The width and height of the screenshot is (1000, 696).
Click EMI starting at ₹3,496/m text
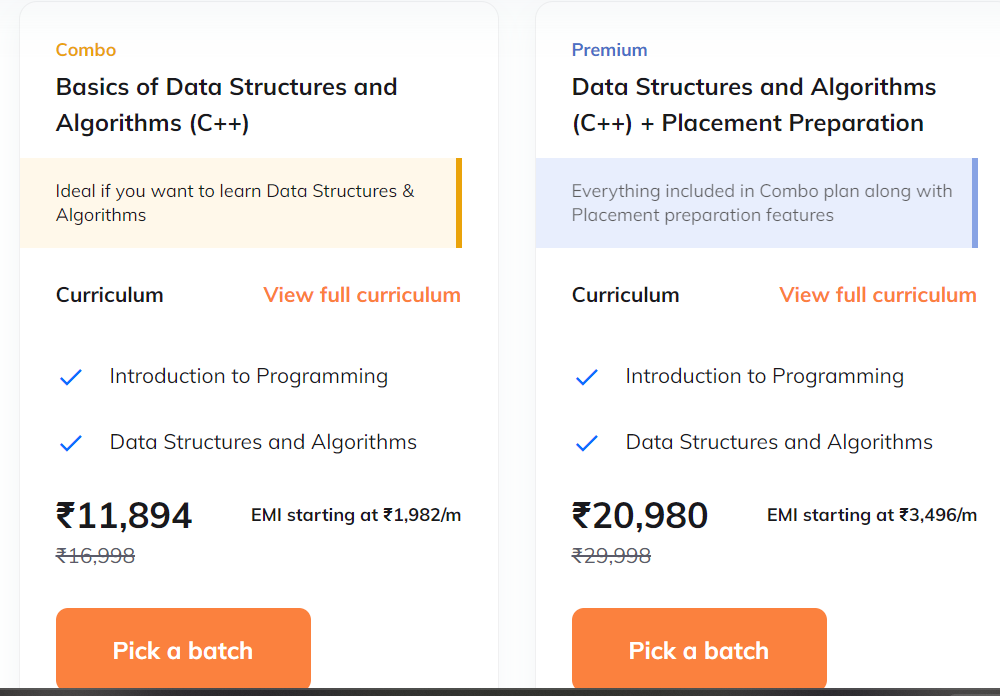coord(872,515)
